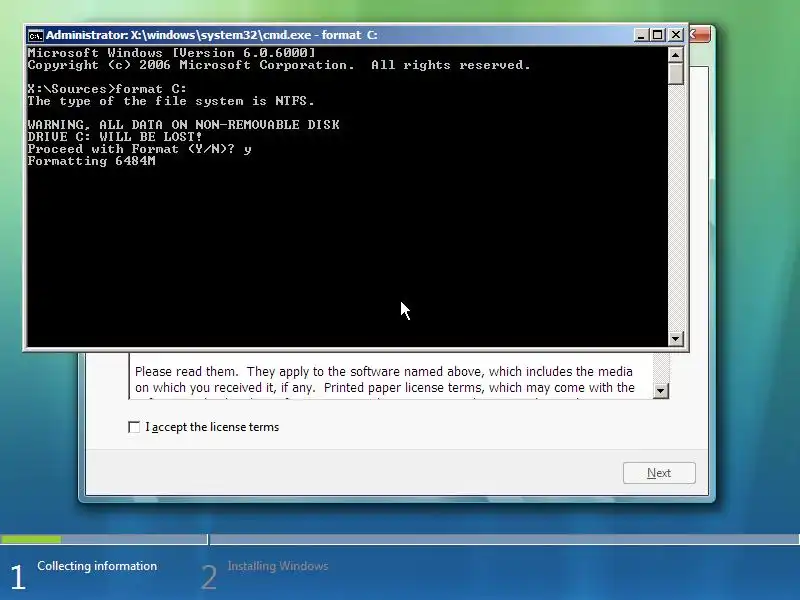The height and width of the screenshot is (600, 800).
Task: Click 'Collecting information' step label
Action: 97,566
